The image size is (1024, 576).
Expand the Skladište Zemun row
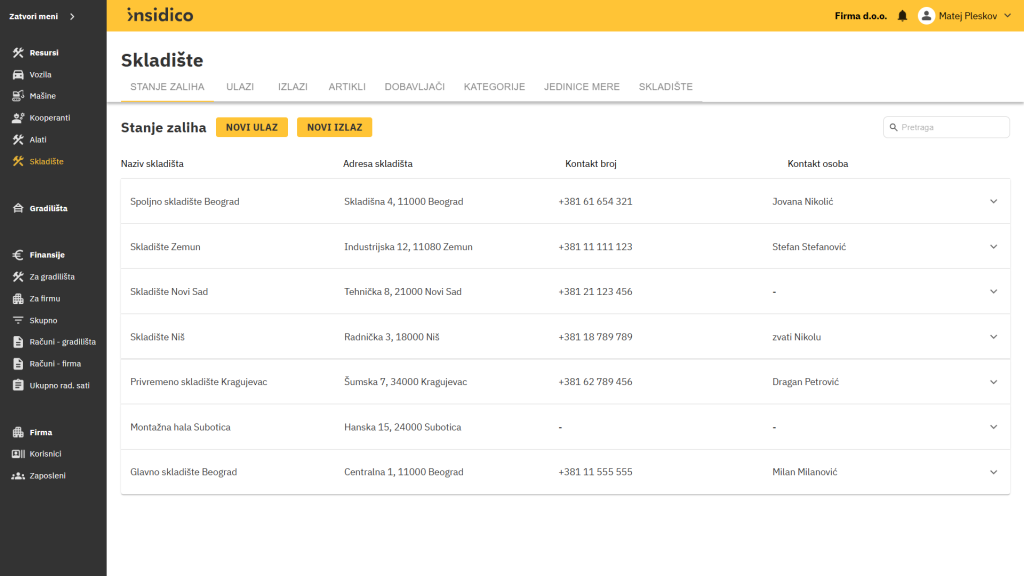(x=993, y=247)
